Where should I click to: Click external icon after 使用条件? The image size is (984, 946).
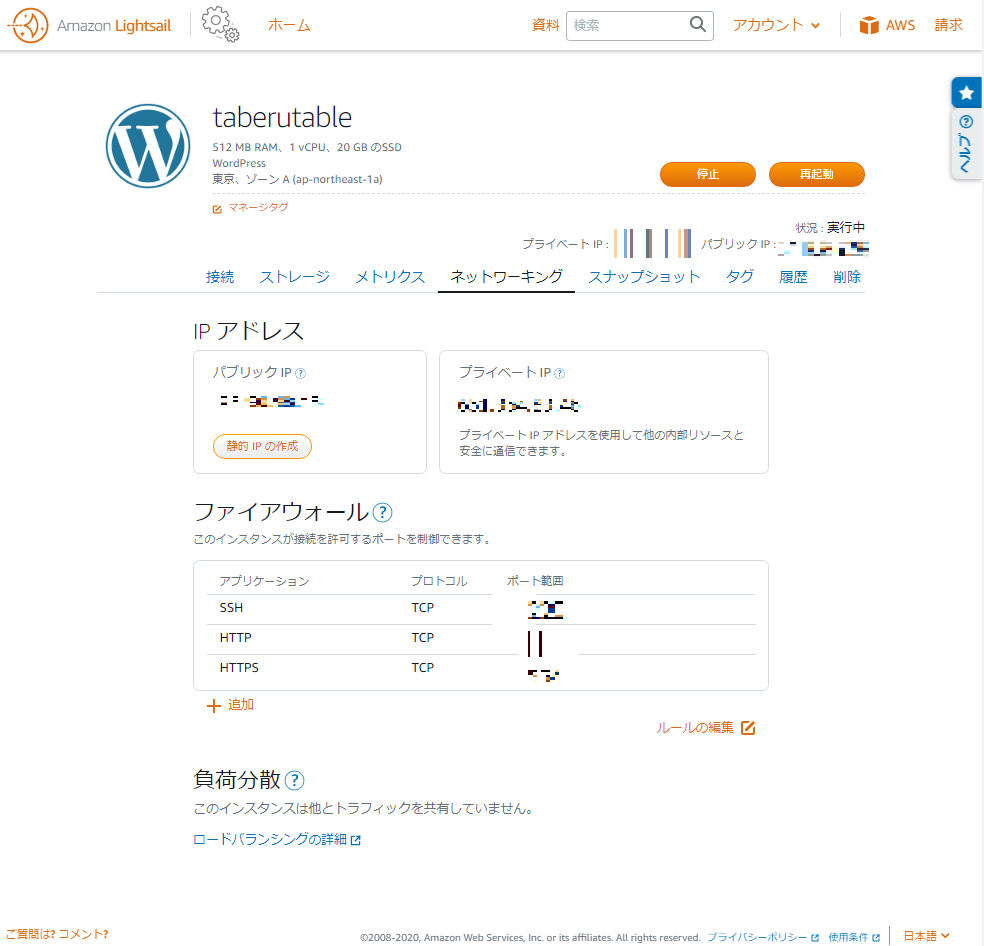876,937
